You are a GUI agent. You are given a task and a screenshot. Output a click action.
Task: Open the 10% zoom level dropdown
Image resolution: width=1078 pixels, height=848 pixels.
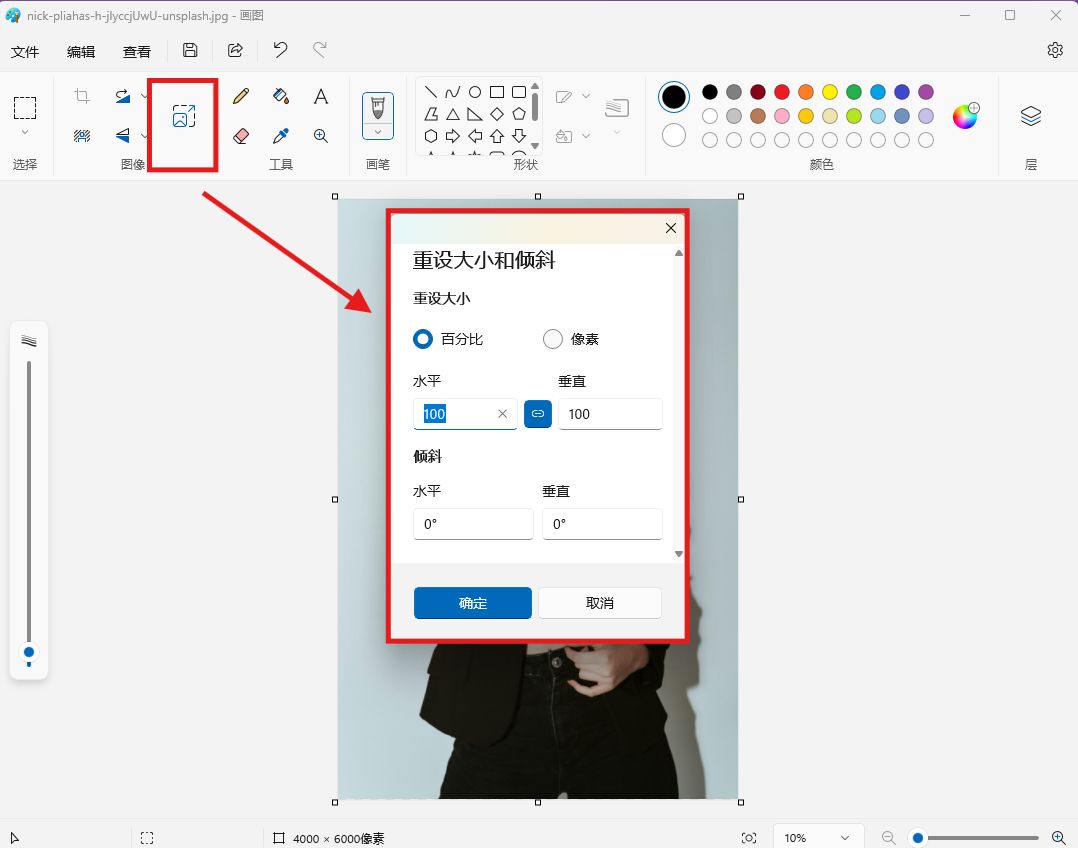coord(817,838)
